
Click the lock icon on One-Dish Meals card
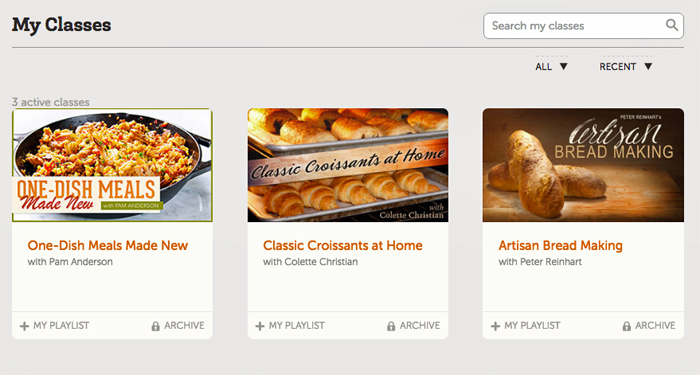(x=155, y=326)
